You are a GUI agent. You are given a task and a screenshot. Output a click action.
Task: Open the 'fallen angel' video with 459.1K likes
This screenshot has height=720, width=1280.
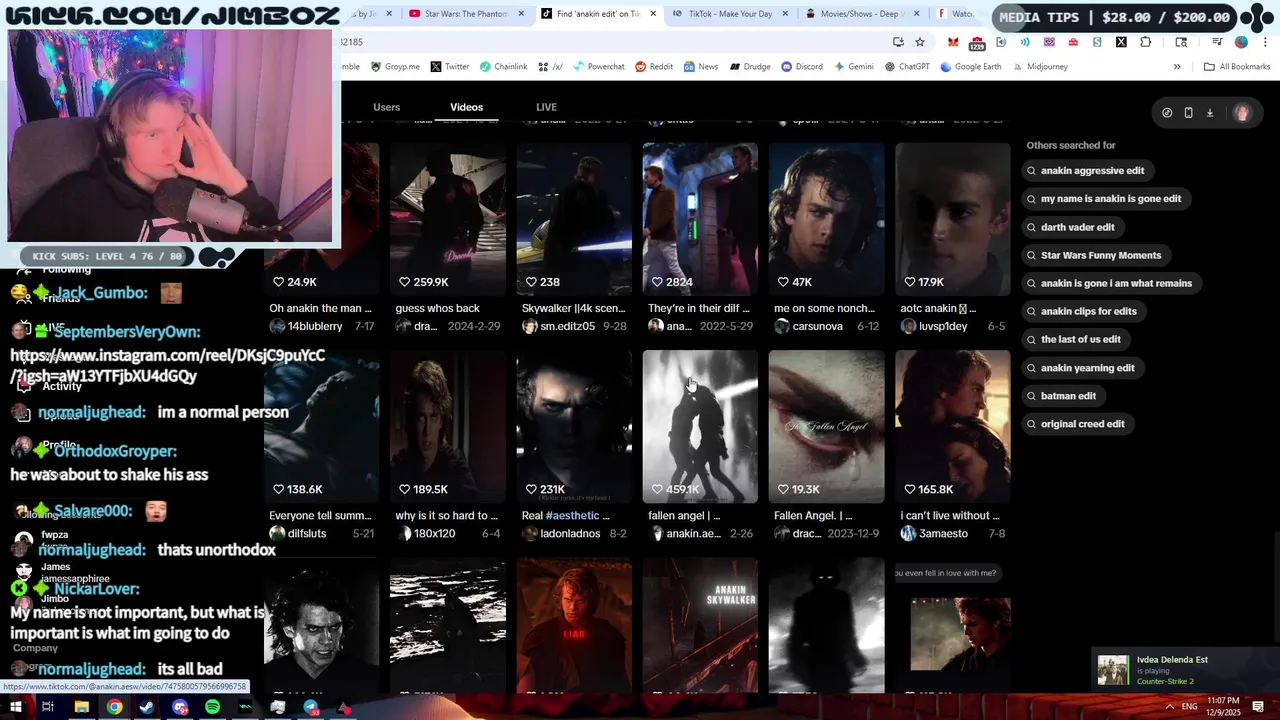click(700, 426)
